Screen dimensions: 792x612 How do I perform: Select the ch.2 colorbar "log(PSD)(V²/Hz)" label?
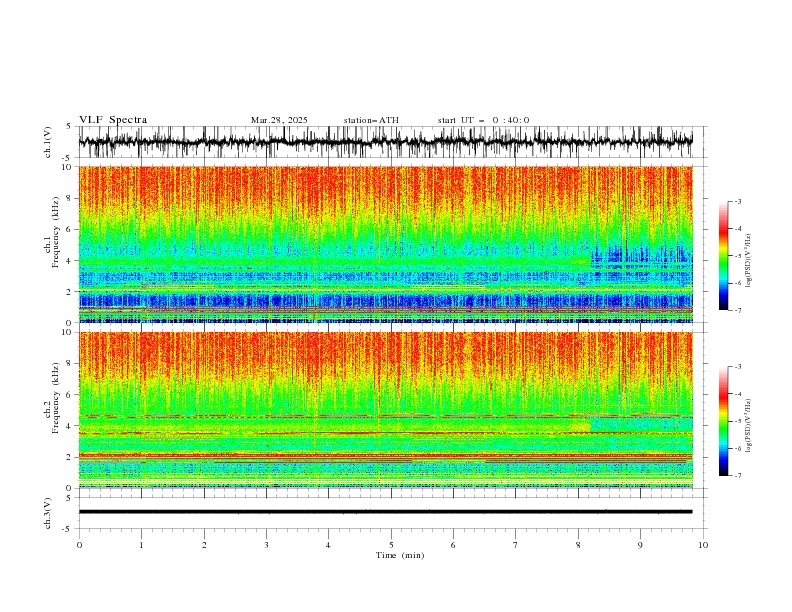pyautogui.click(x=749, y=425)
